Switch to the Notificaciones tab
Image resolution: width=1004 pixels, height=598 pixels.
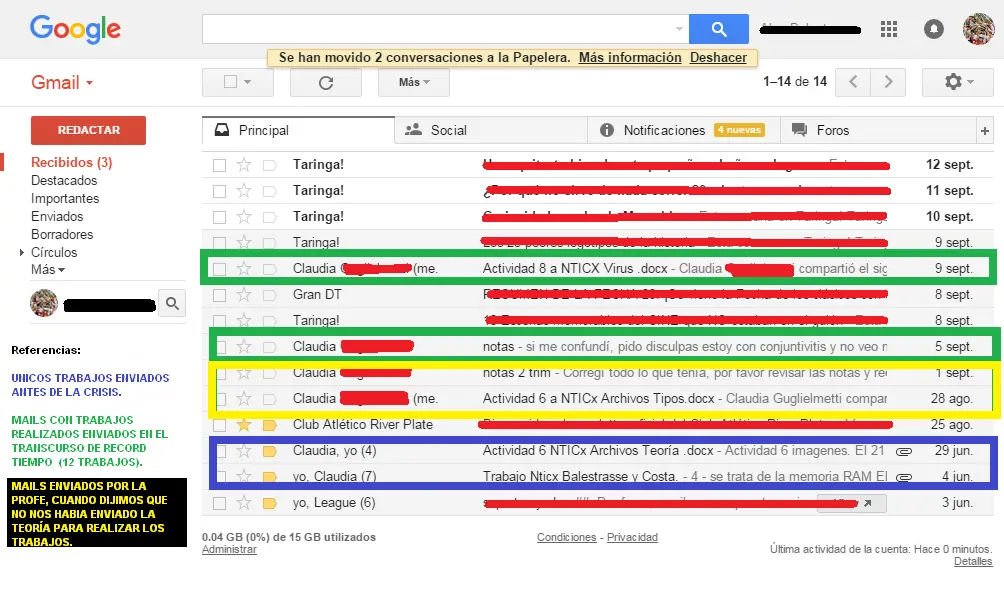(x=684, y=131)
